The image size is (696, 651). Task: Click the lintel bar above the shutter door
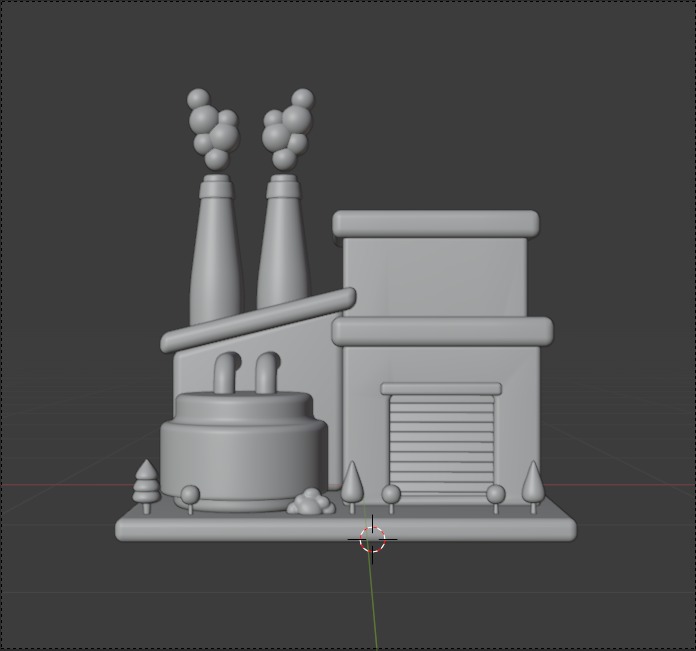pos(441,388)
